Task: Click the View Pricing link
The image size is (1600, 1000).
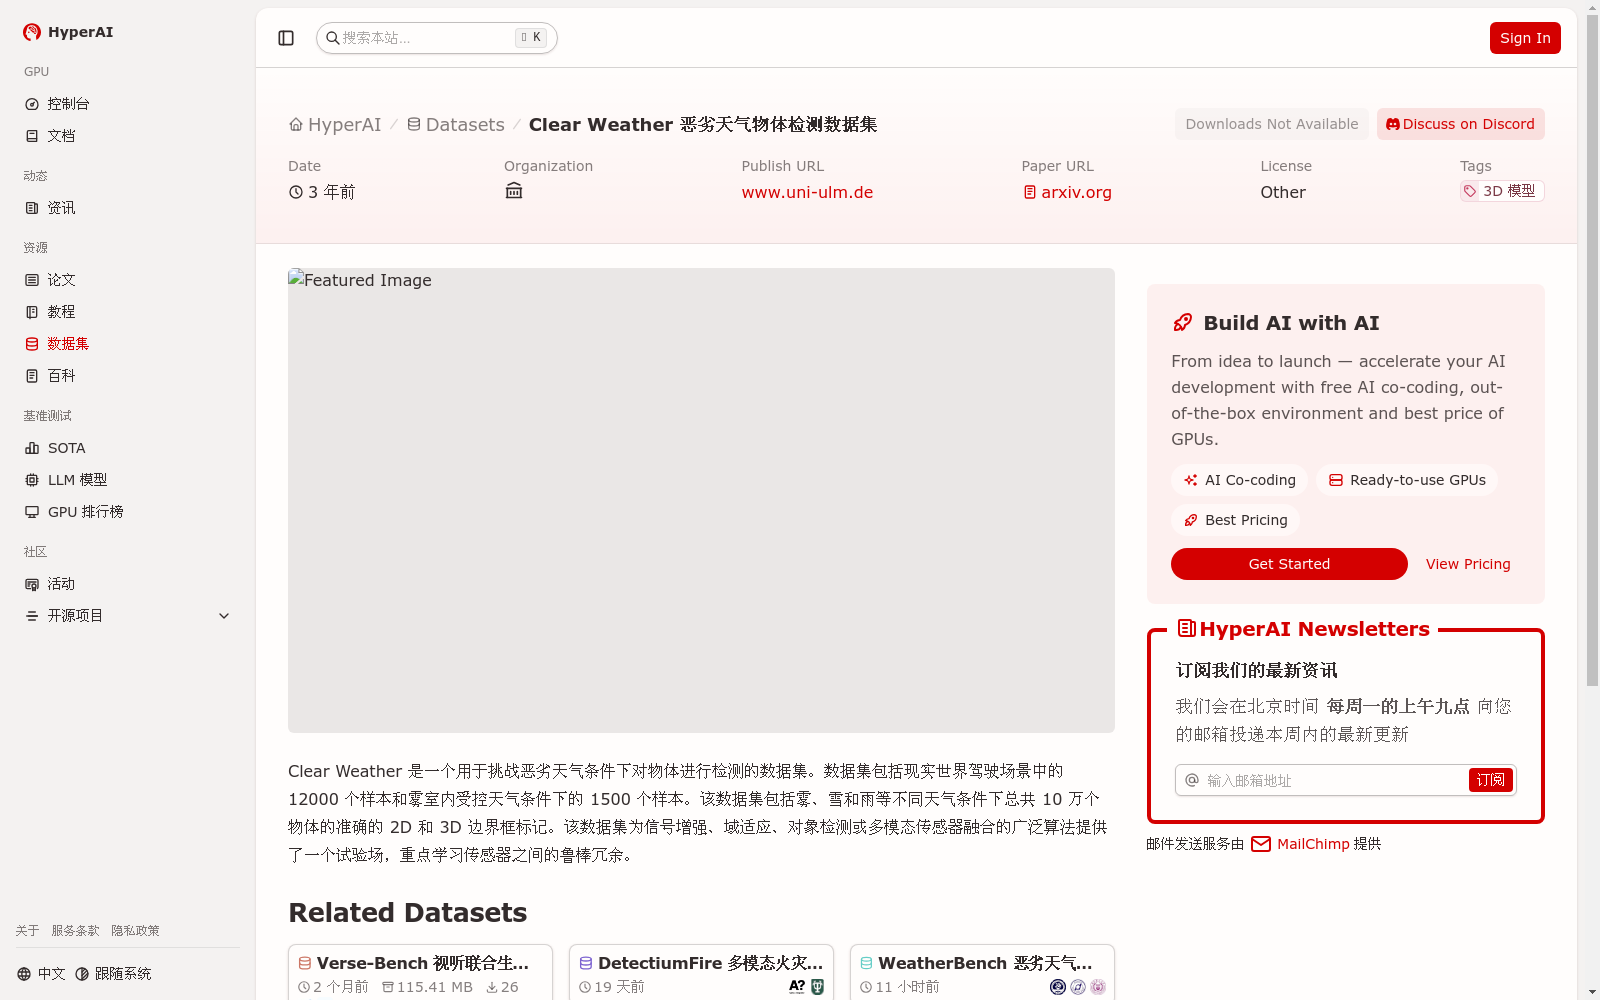Action: (1468, 564)
